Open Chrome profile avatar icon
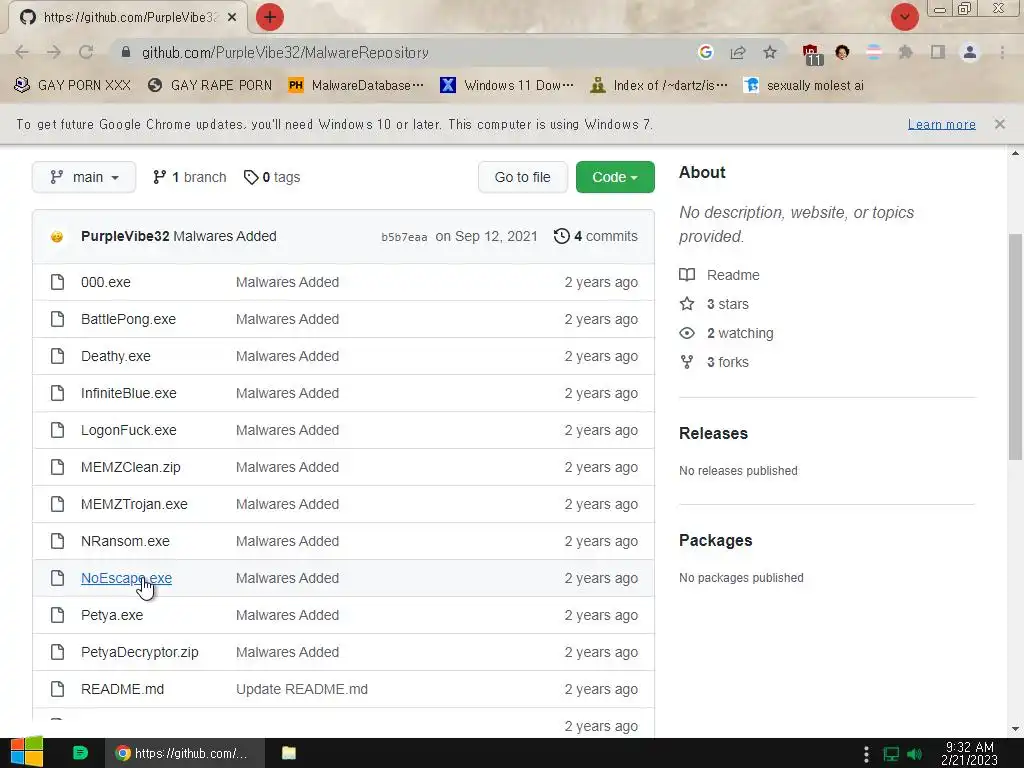 [970, 52]
